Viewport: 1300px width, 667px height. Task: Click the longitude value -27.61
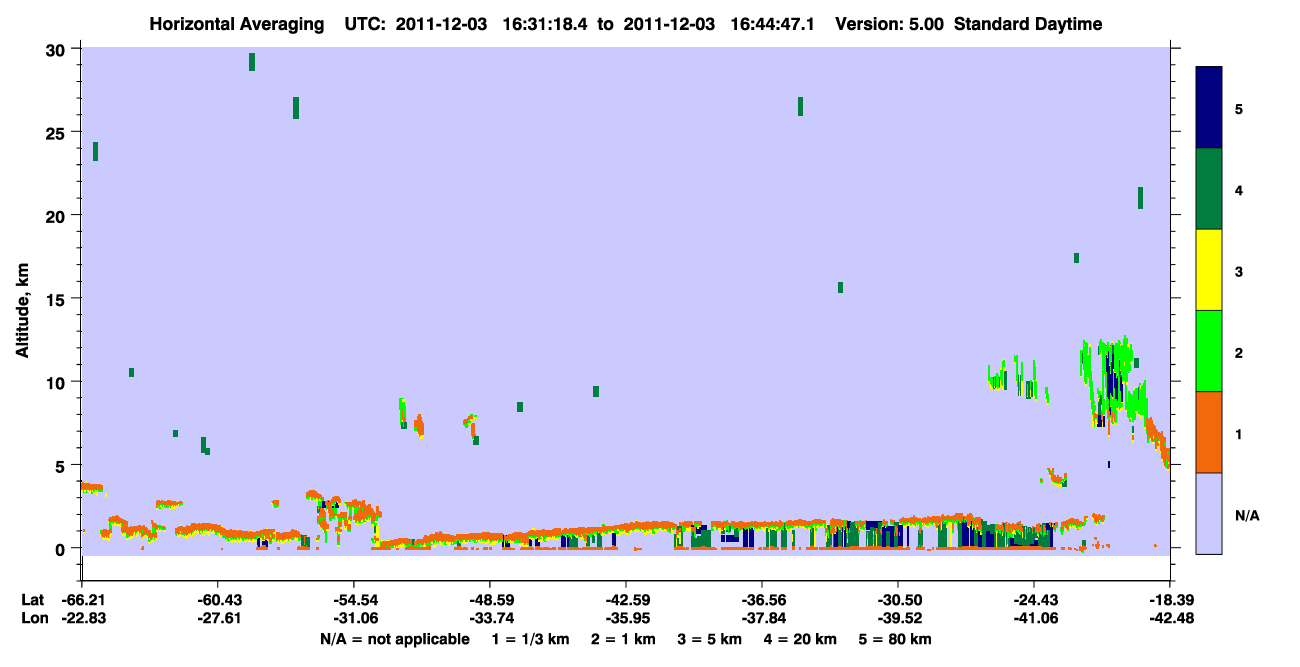point(218,619)
